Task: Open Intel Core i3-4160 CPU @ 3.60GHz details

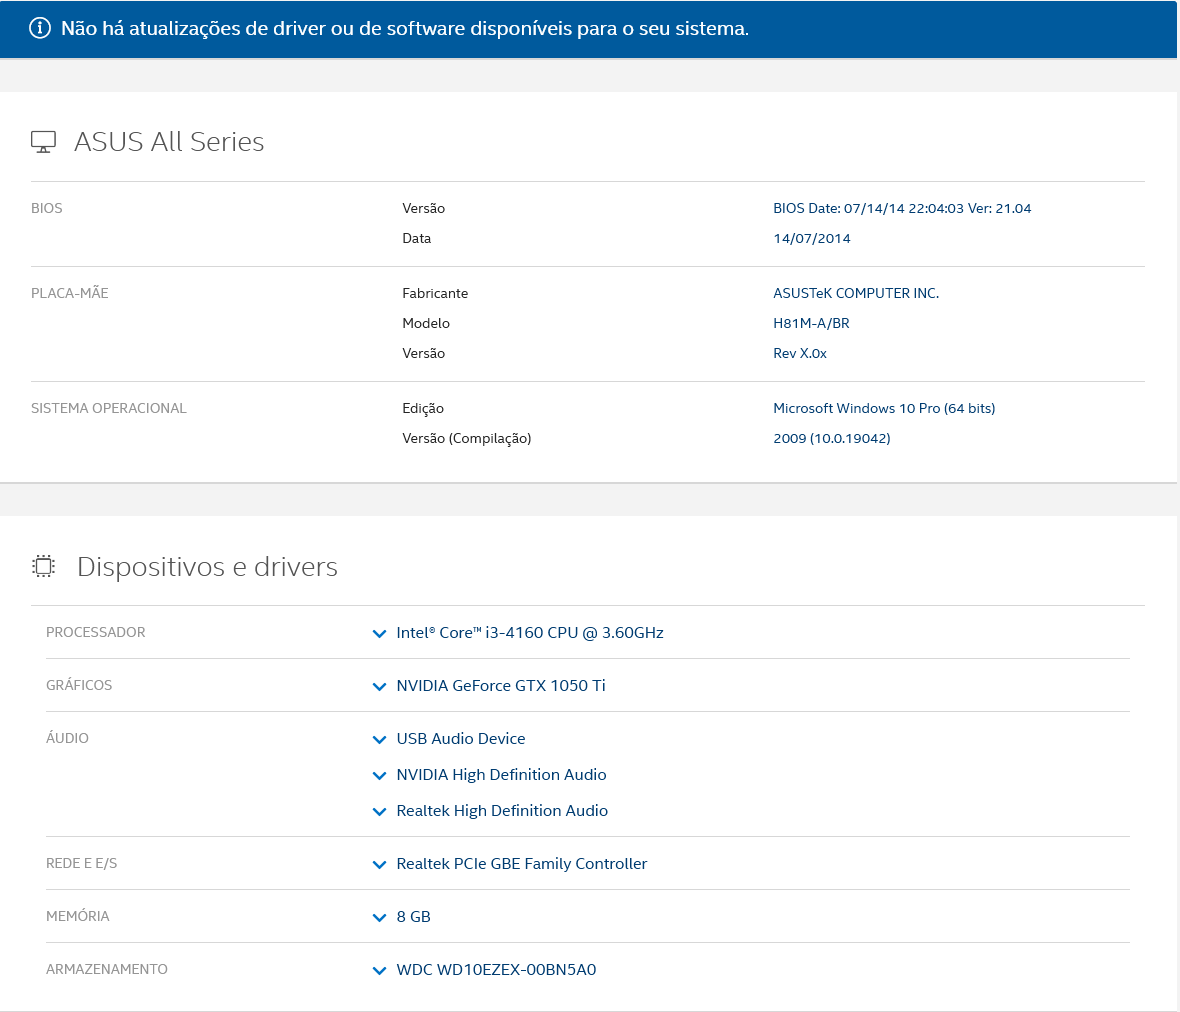Action: click(530, 633)
